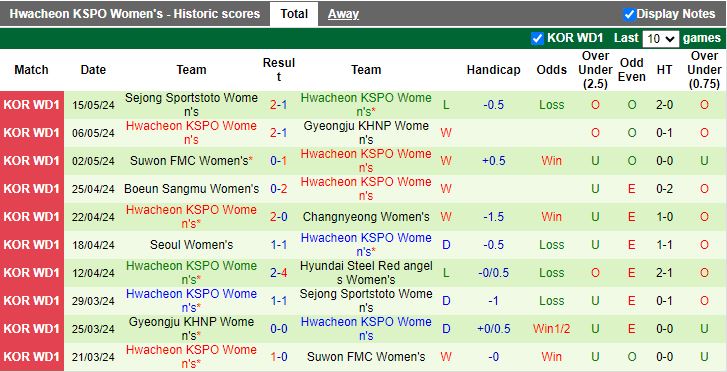
Task: Switch to the Total tab
Action: 294,14
